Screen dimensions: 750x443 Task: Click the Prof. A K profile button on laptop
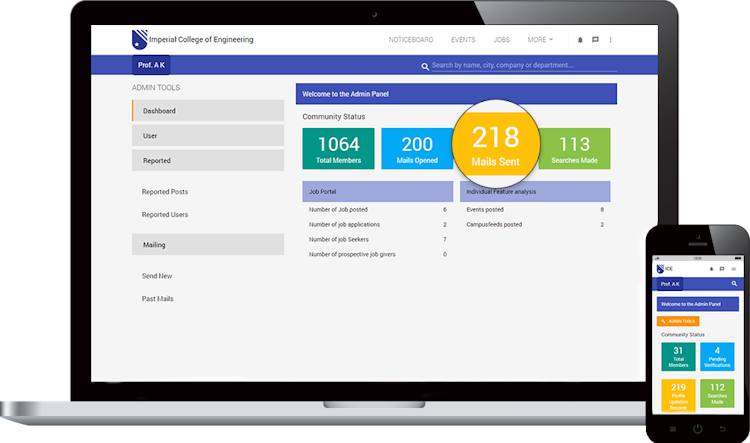tap(151, 65)
